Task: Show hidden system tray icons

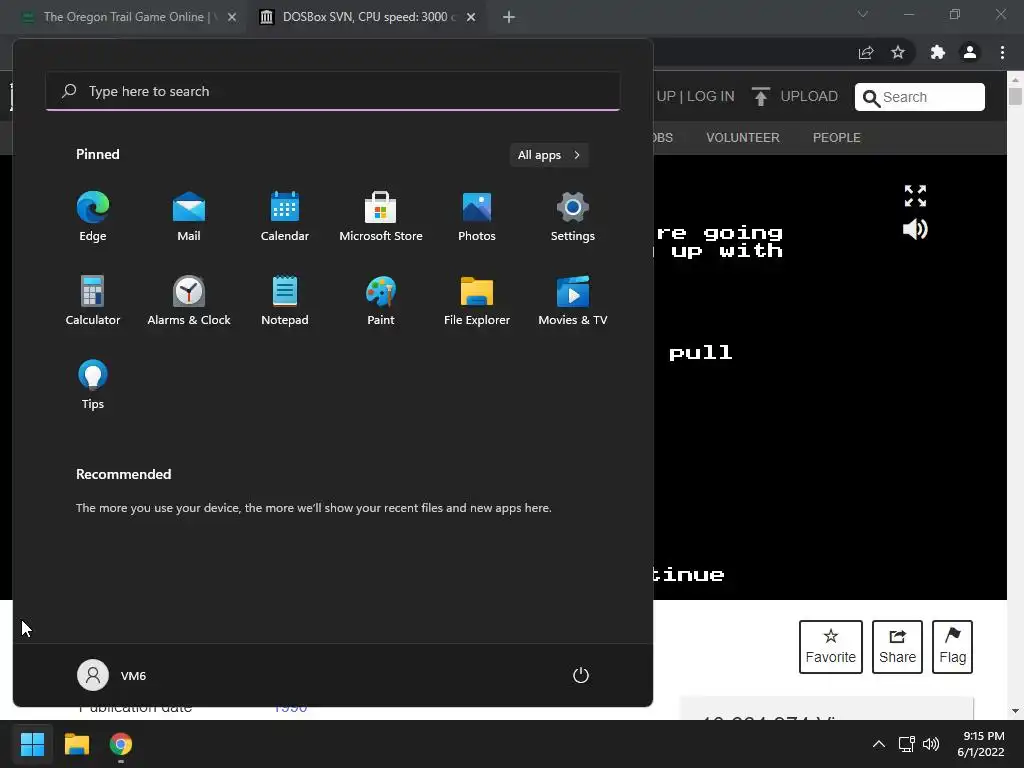Action: (879, 744)
